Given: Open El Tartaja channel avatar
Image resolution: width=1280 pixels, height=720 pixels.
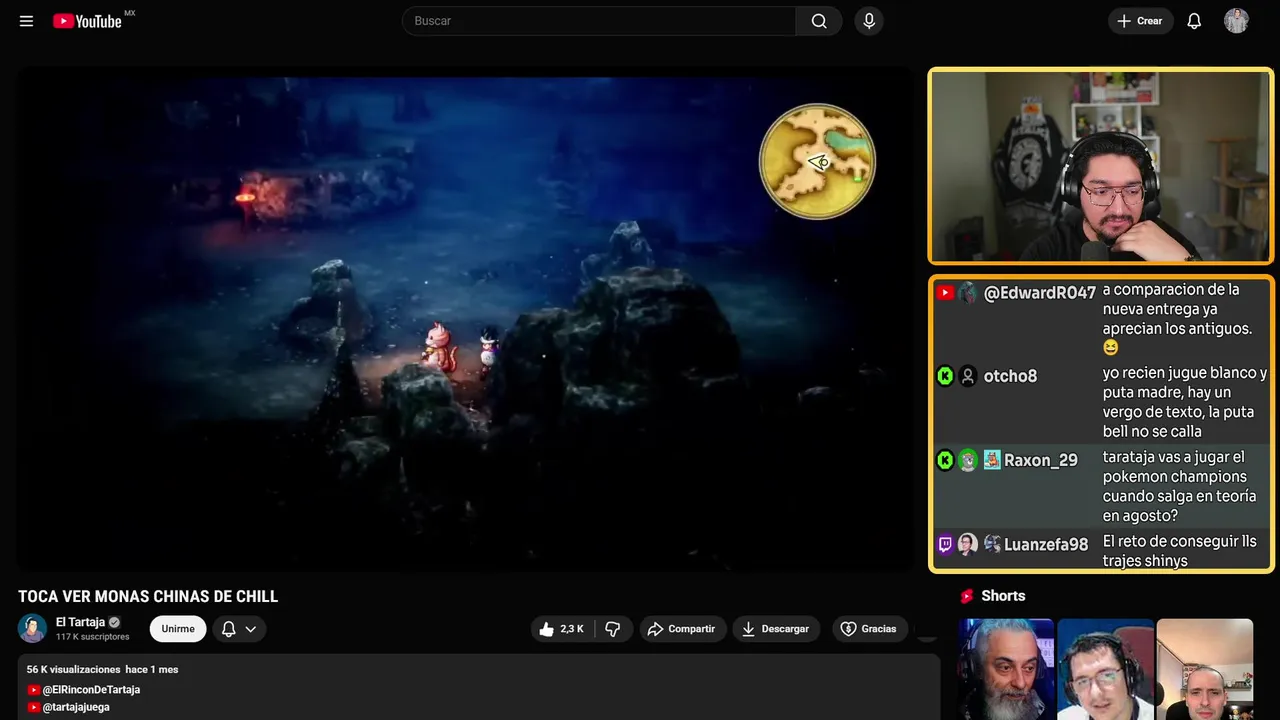Looking at the screenshot, I should click(33, 628).
